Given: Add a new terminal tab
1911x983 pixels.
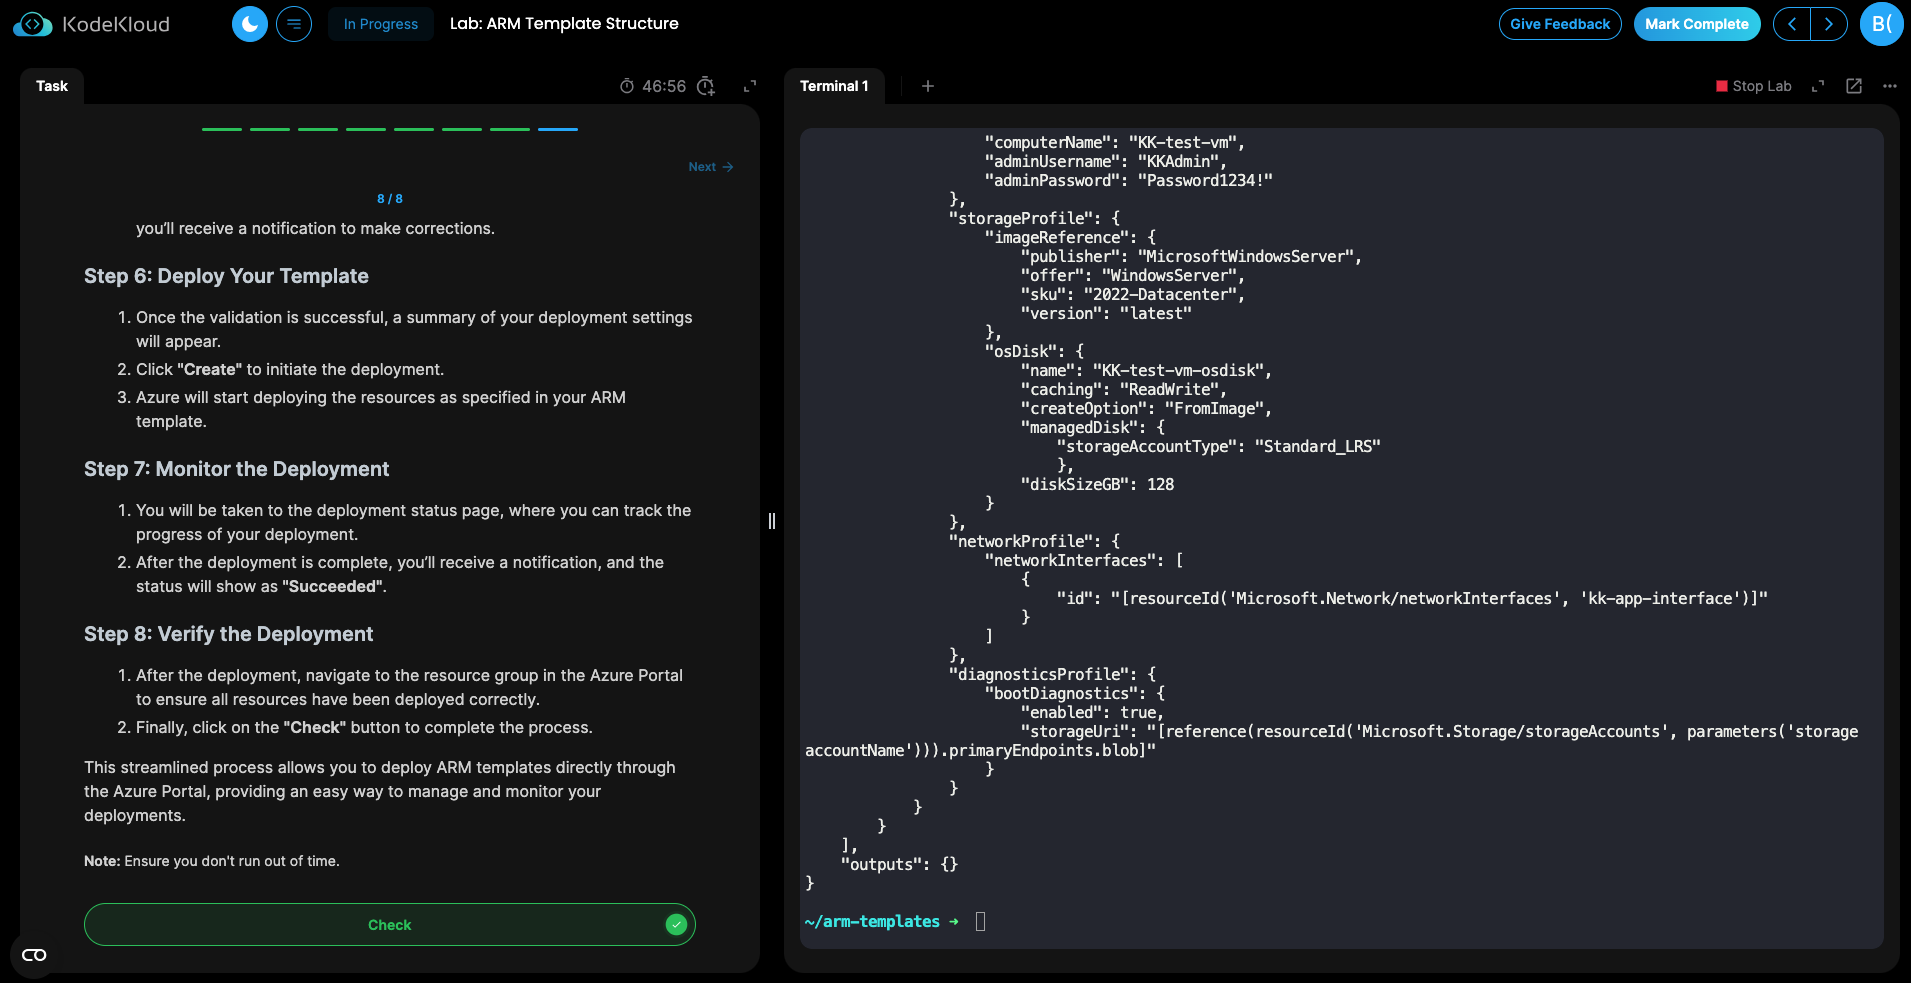Looking at the screenshot, I should point(928,86).
